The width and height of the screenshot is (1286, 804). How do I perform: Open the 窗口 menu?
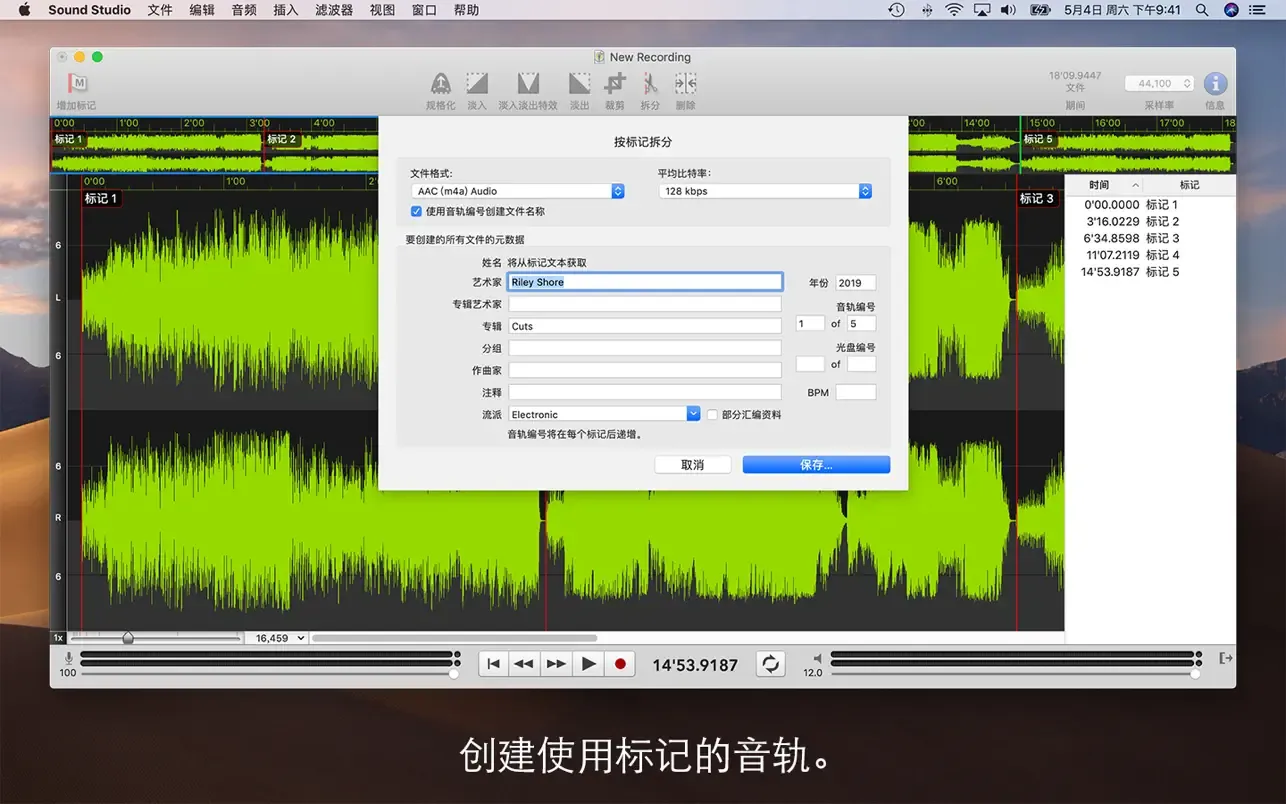tap(424, 10)
